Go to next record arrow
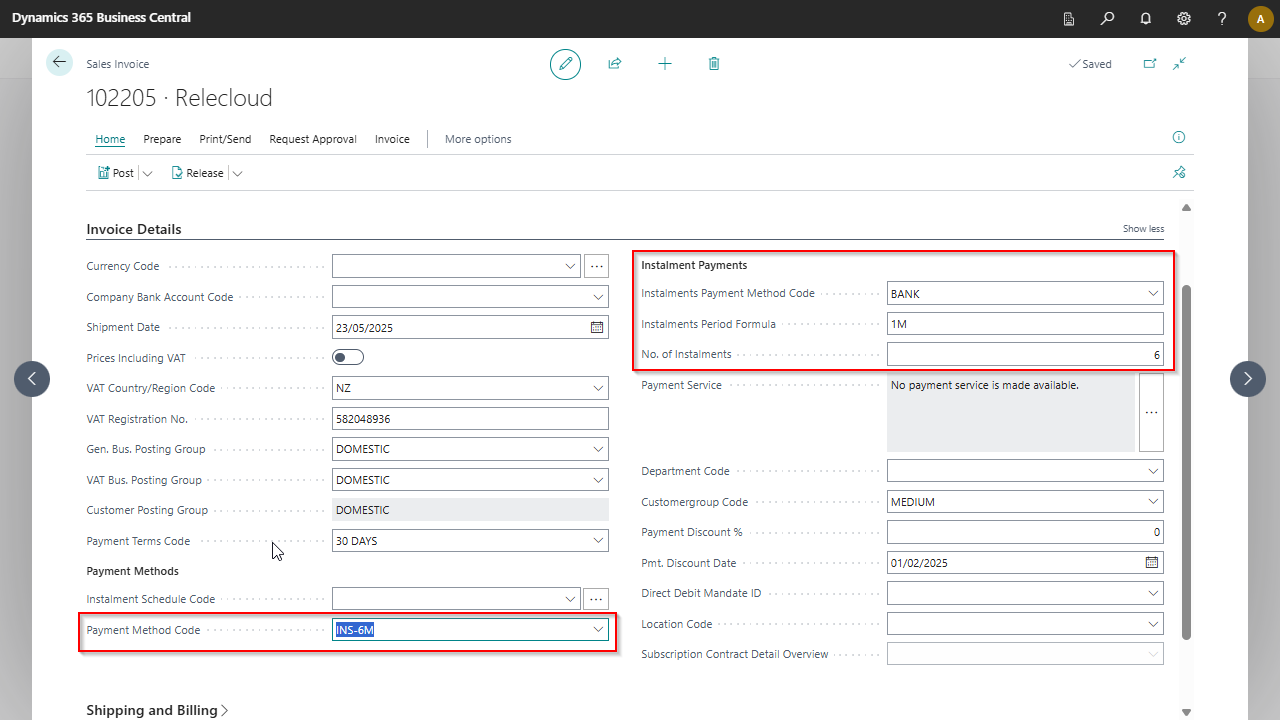This screenshot has height=720, width=1280. (1247, 378)
